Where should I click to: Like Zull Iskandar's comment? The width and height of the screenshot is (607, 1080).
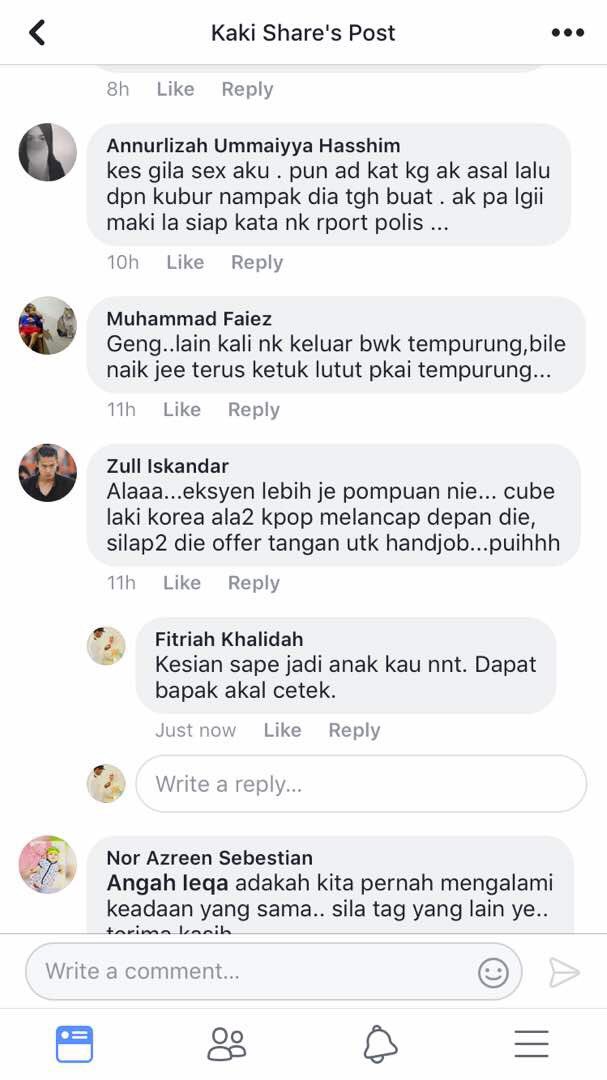coord(182,583)
